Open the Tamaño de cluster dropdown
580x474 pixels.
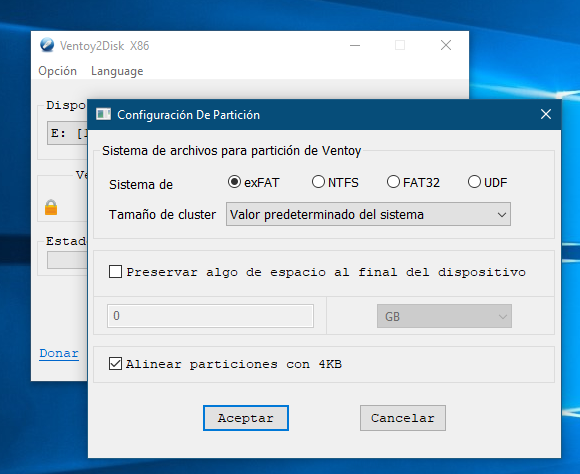(368, 214)
